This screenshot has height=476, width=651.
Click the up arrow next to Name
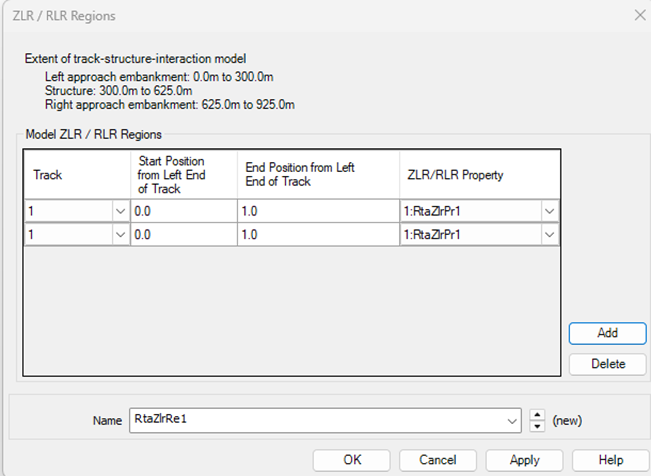pos(539,415)
